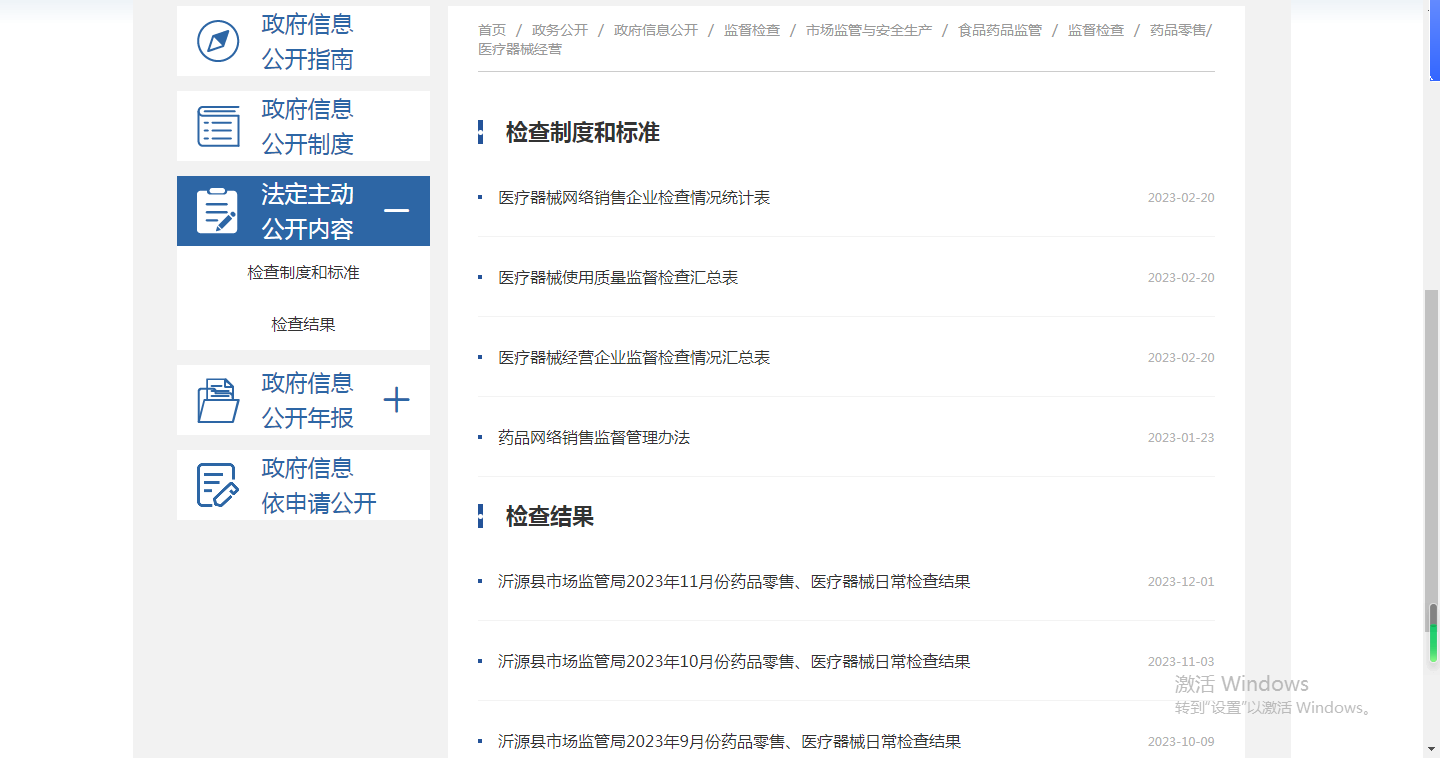Open the 2023年10月份 daily inspection results
This screenshot has width=1440, height=758.
click(734, 662)
